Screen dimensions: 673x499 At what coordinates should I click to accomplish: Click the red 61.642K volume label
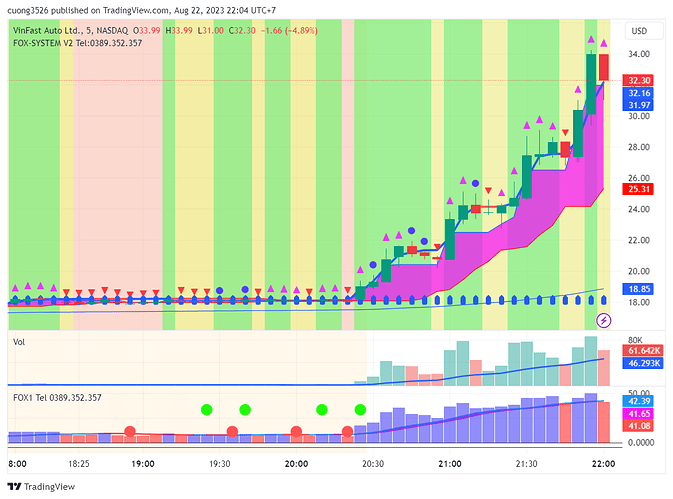(643, 351)
